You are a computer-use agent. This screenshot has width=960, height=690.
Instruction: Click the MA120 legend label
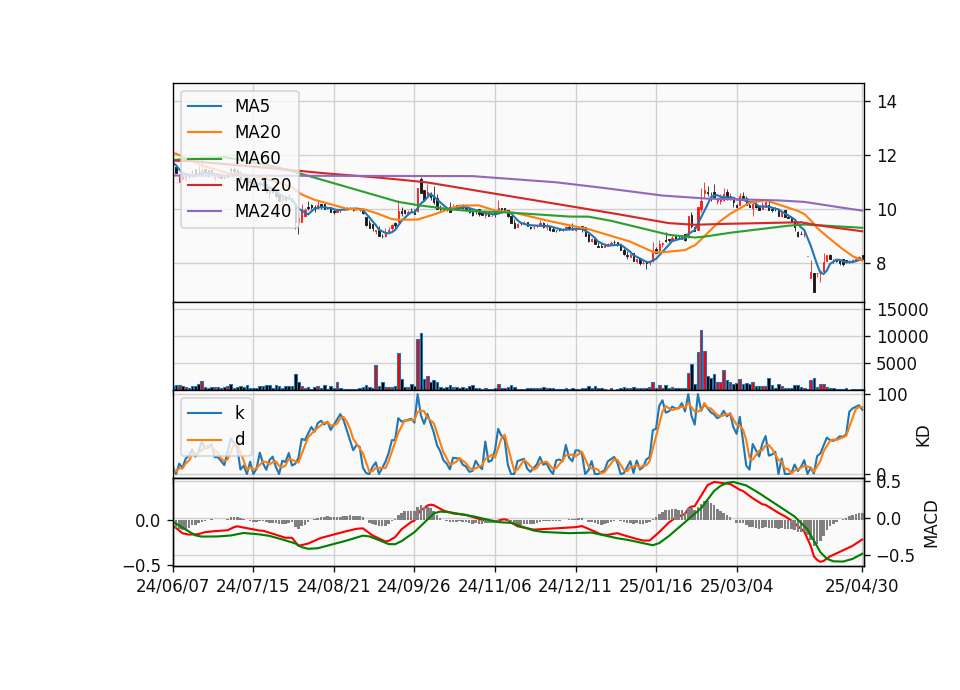pyautogui.click(x=263, y=185)
